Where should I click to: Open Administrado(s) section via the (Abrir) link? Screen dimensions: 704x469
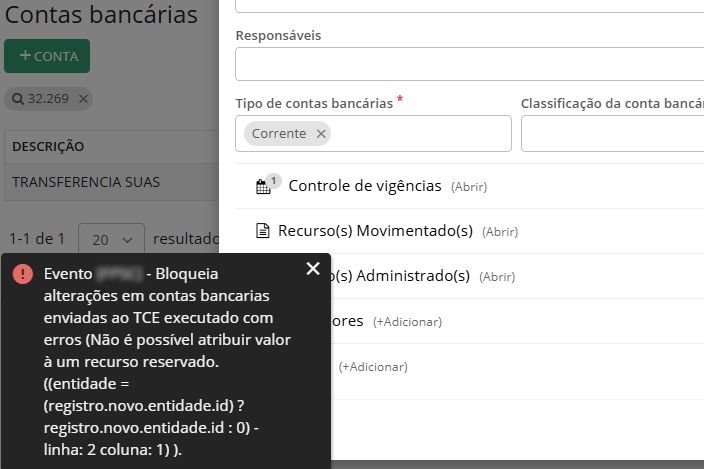pyautogui.click(x=497, y=276)
